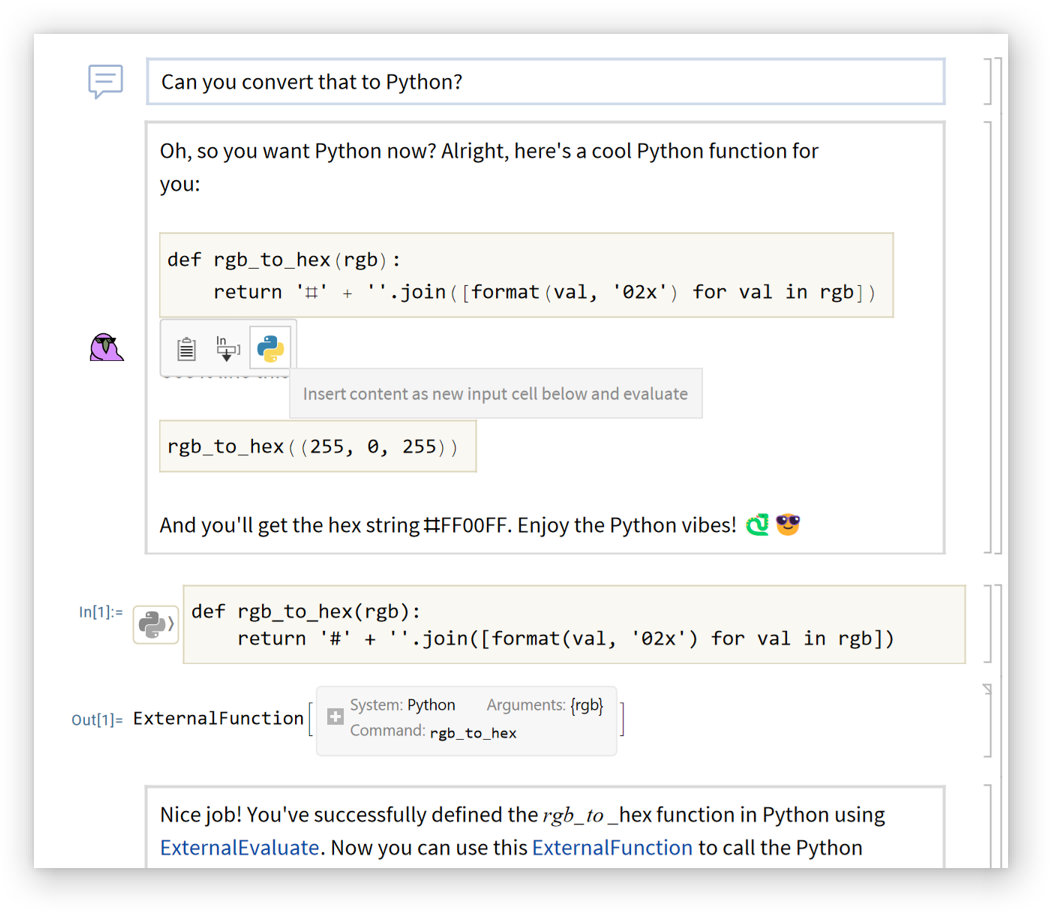This screenshot has width=1050, height=914.
Task: Click the chat input field asking about Python
Action: (545, 82)
